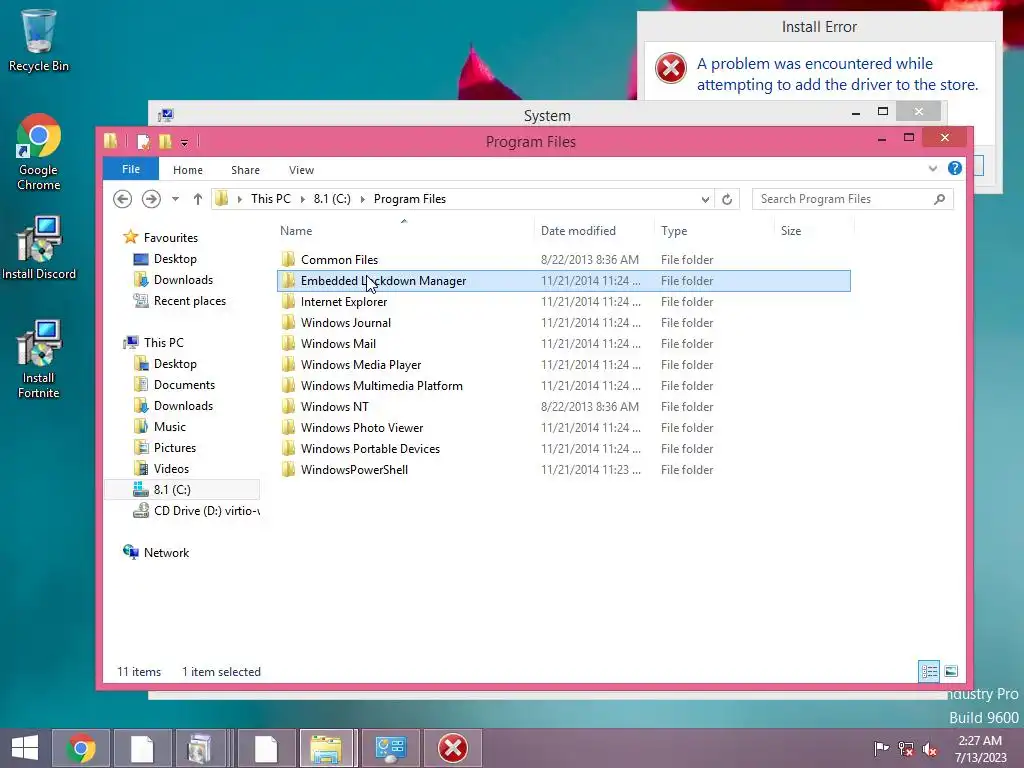The width and height of the screenshot is (1024, 768).
Task: Switch to large icons view layout icon
Action: (x=952, y=671)
